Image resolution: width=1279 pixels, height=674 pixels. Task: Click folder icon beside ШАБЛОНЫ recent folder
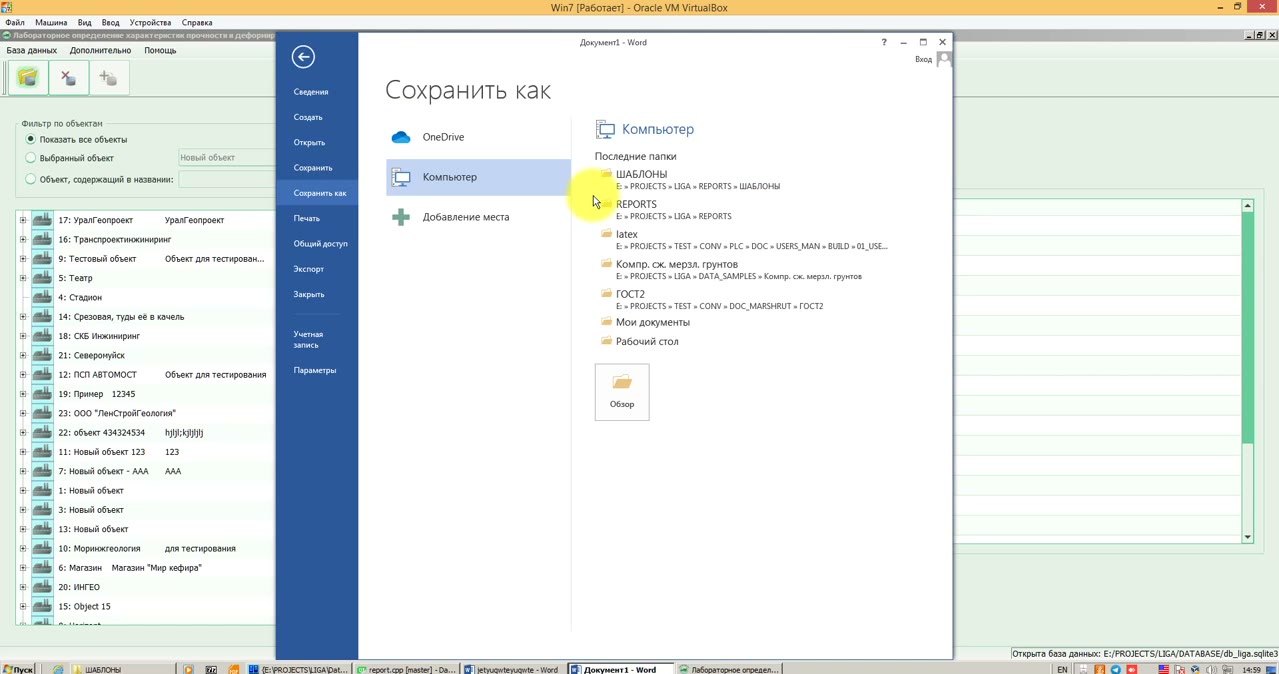click(x=606, y=174)
